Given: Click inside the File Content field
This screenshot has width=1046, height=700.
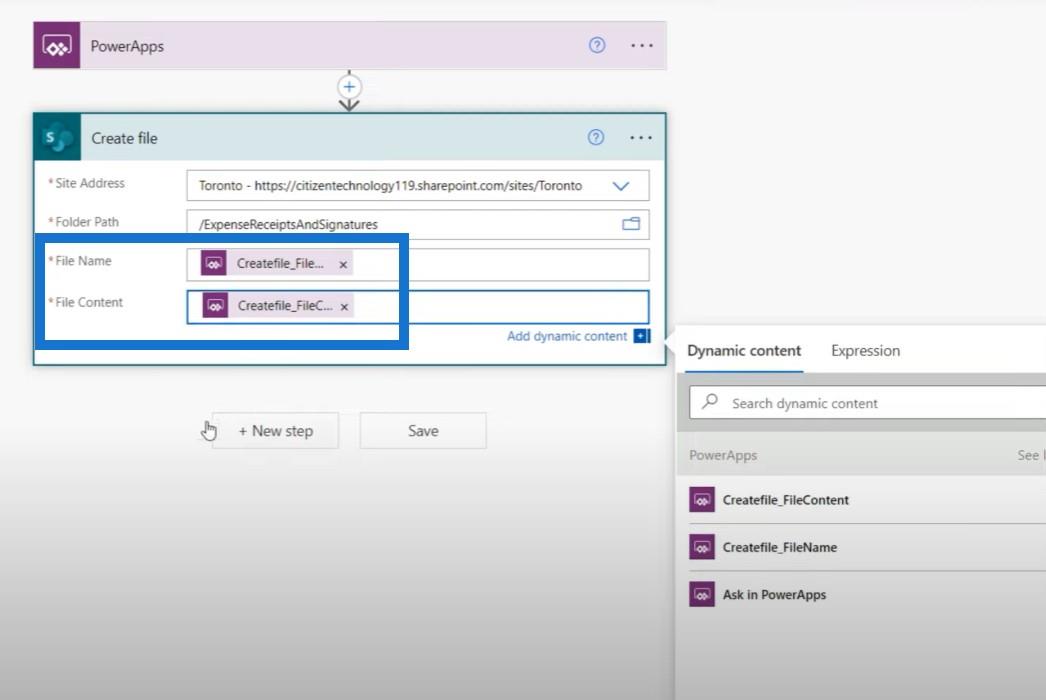Looking at the screenshot, I should [x=418, y=306].
